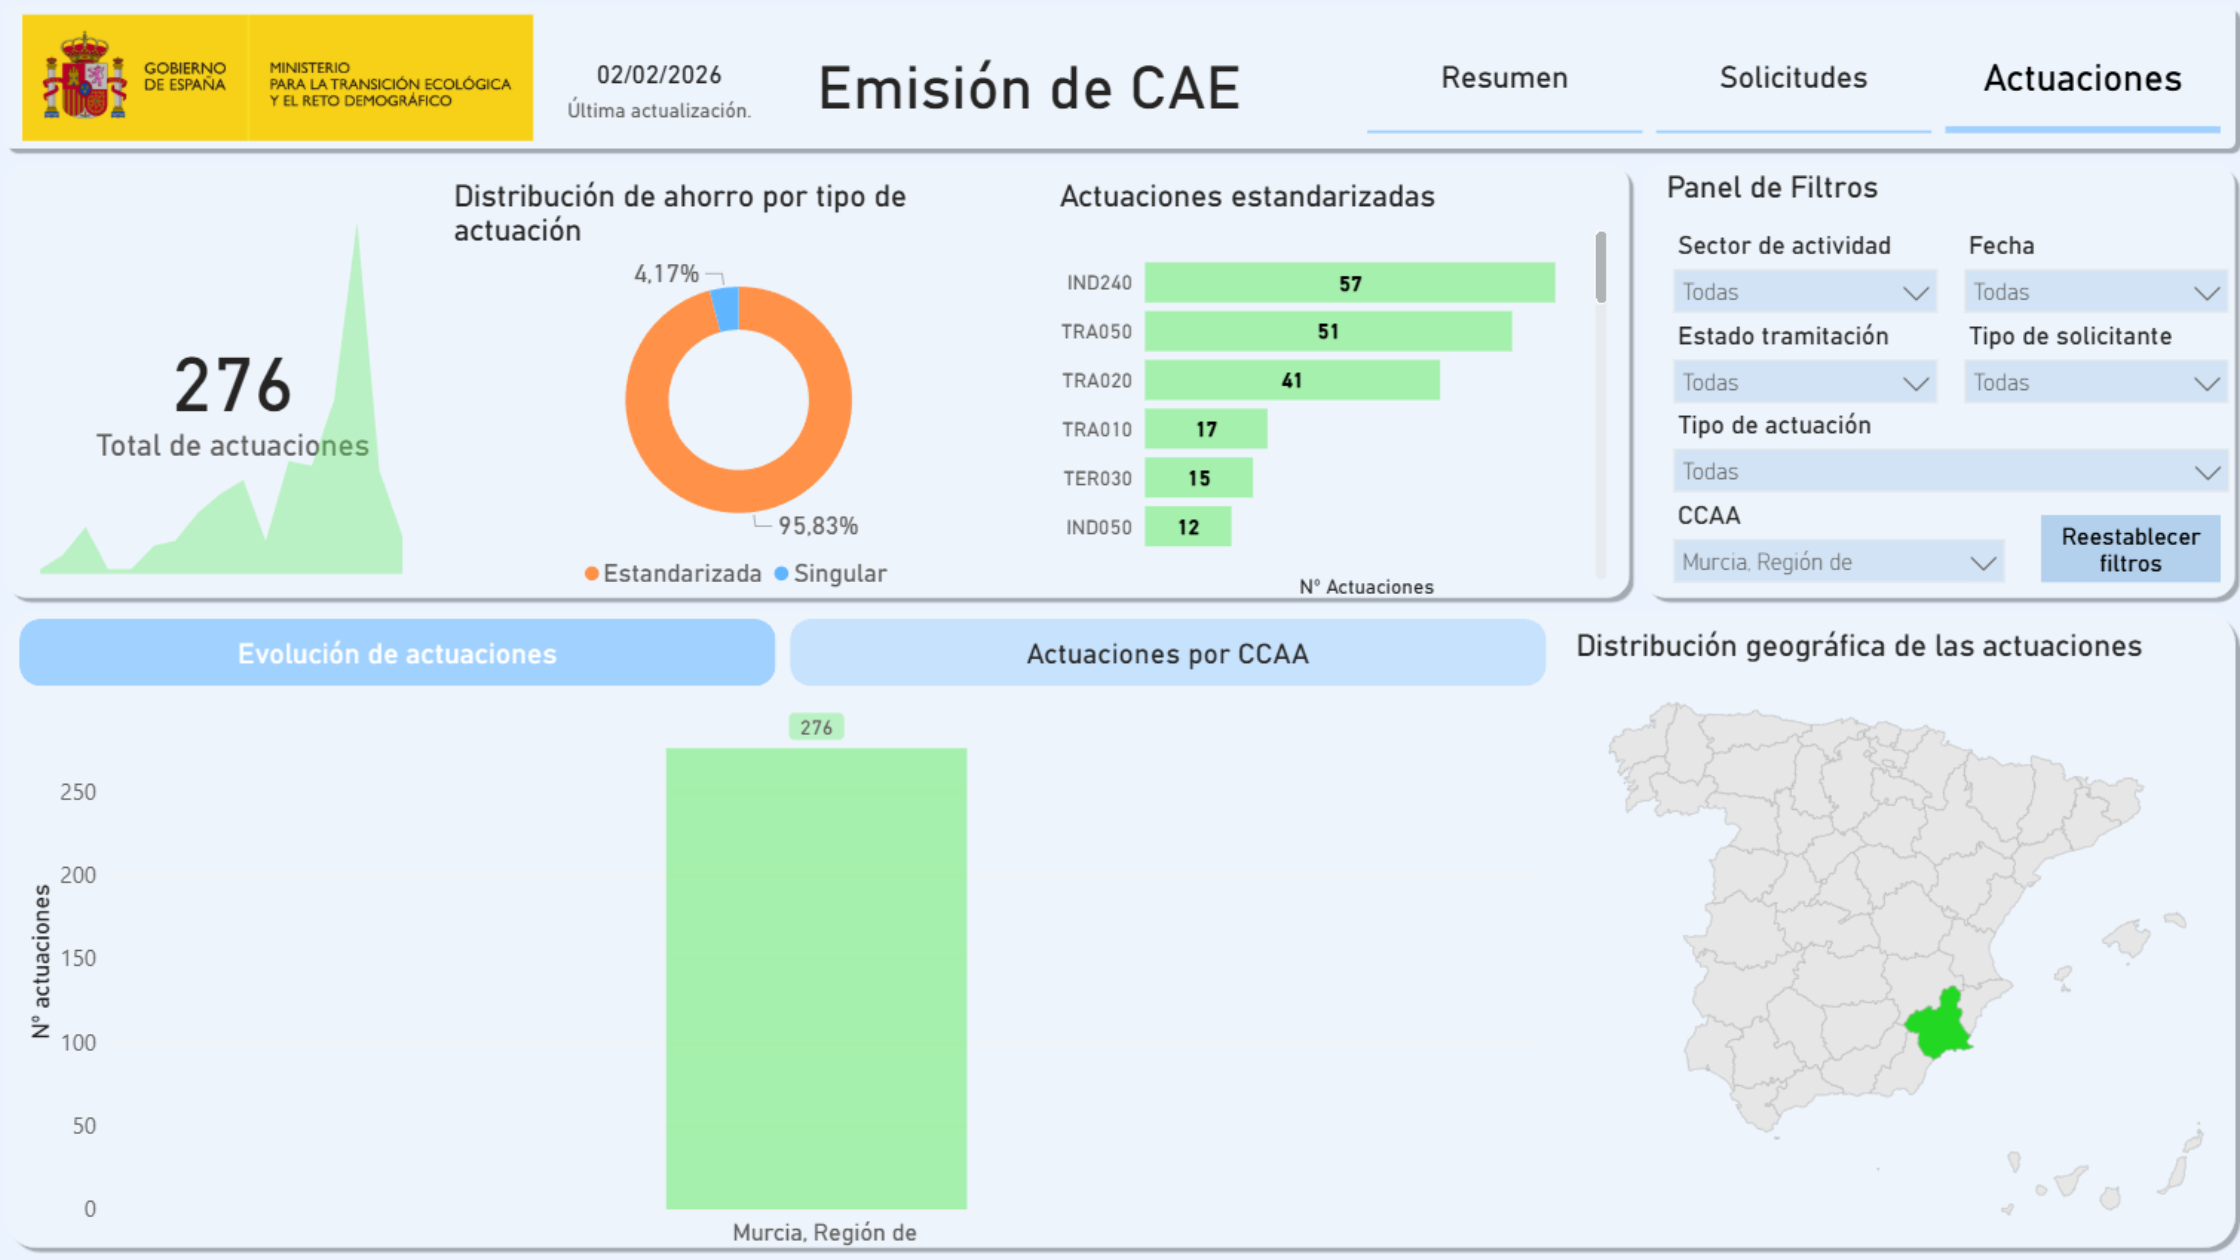Click the Reestablecer filtros button
2240x1260 pixels.
click(2130, 549)
